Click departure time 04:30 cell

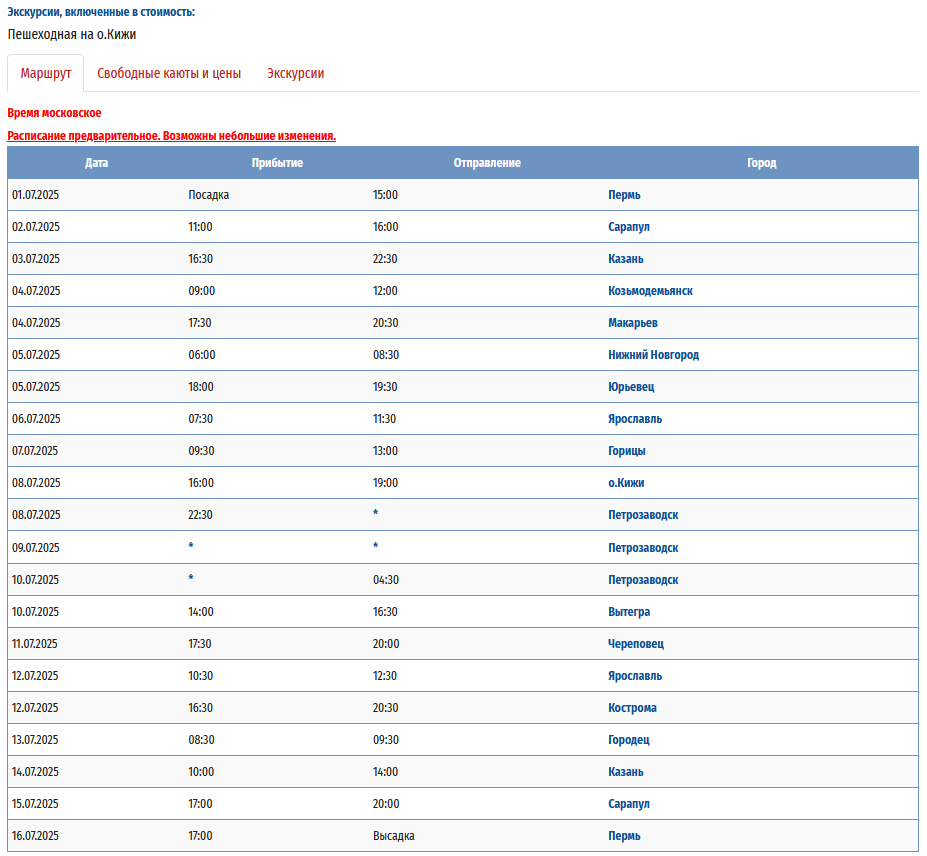click(x=386, y=580)
